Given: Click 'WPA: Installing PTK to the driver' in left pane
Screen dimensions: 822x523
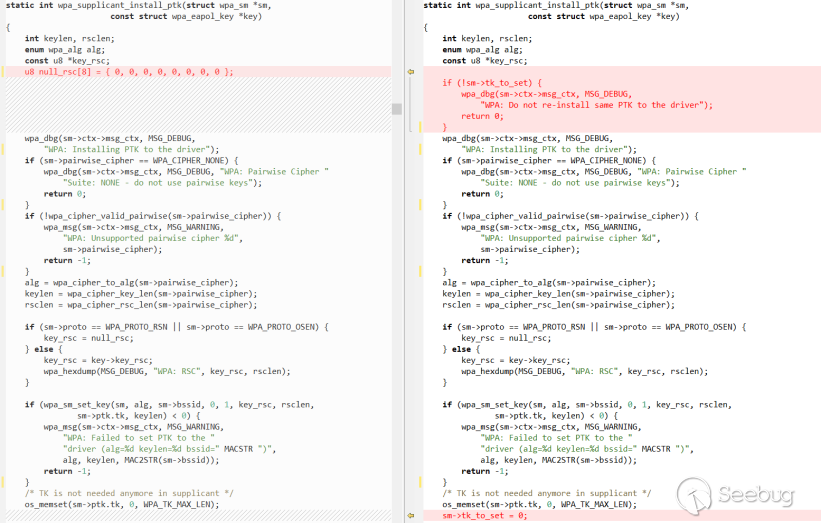Looking at the screenshot, I should [129, 149].
